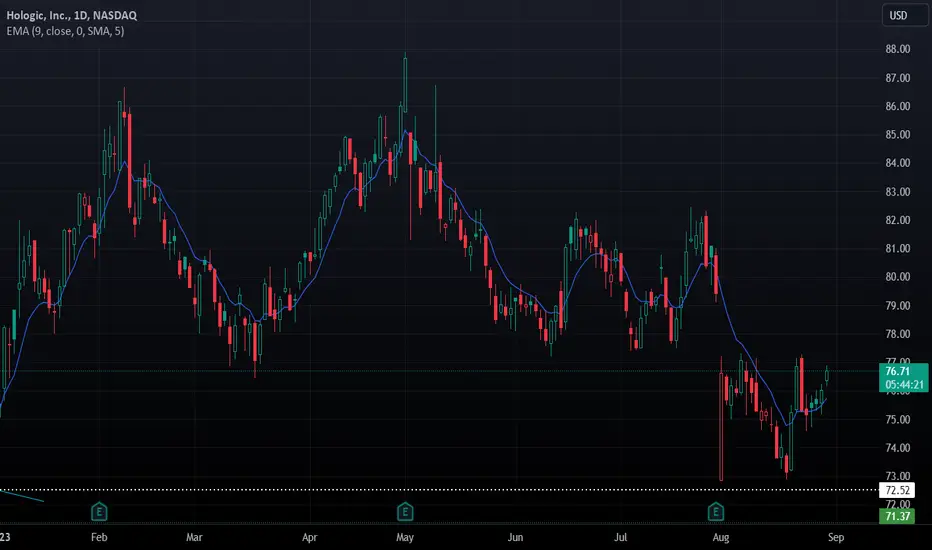Click the August earnings E marker

716,511
